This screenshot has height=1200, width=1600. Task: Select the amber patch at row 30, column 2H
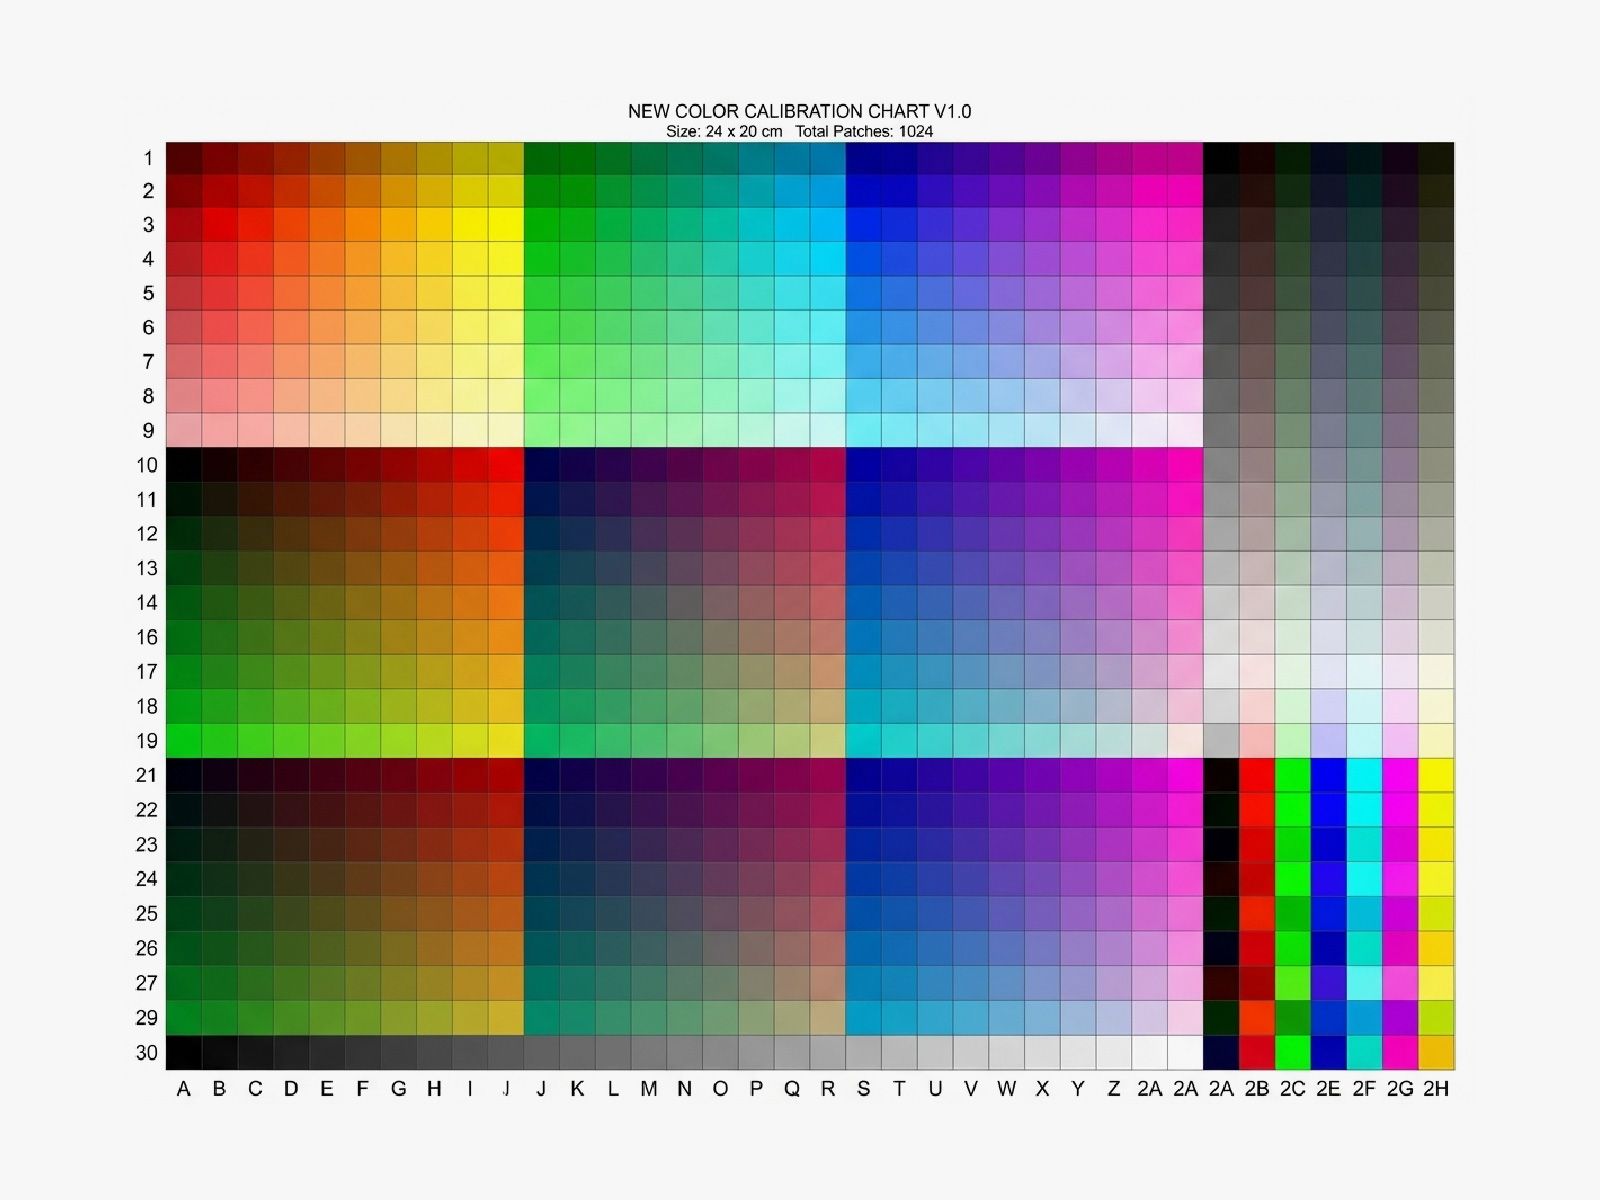tap(1437, 1052)
